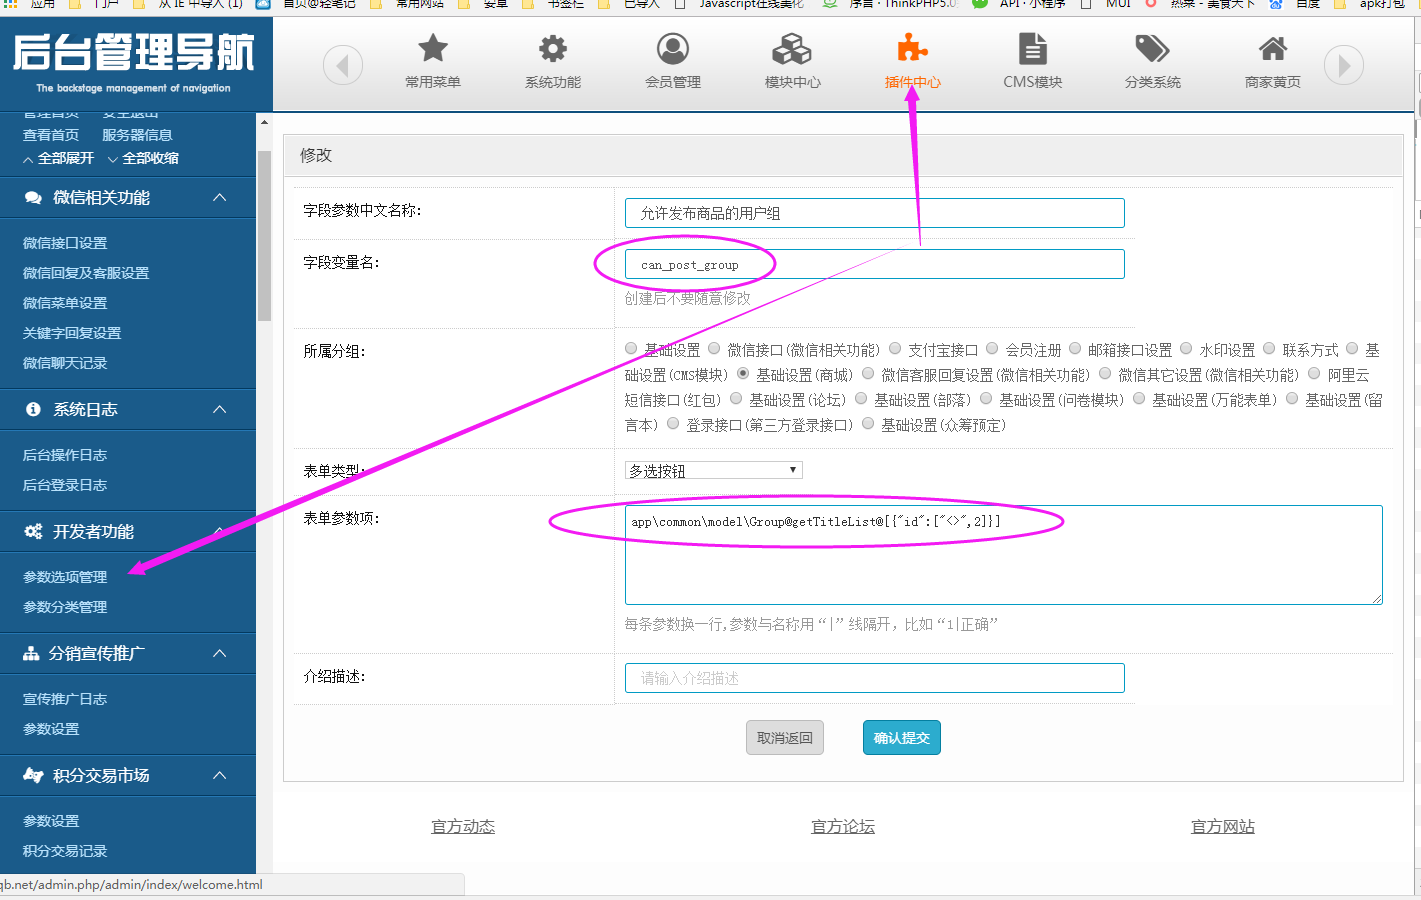Click the 模块中心 cubes icon
The width and height of the screenshot is (1421, 900).
792,49
